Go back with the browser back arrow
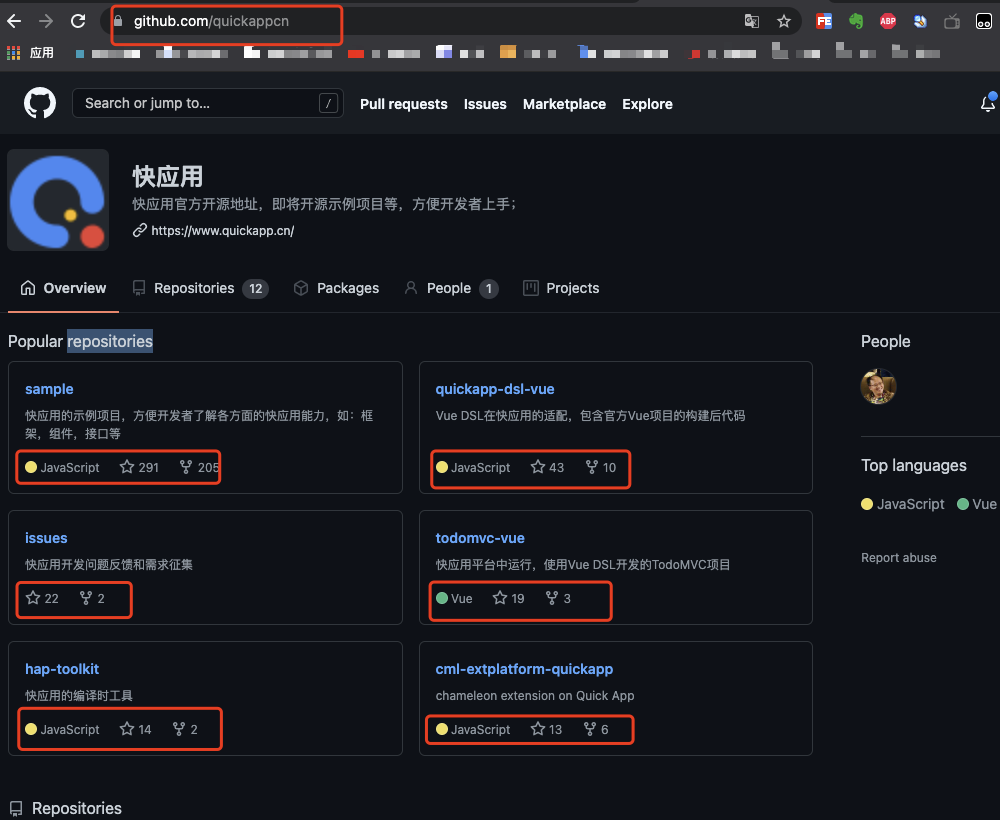Screen dimensions: 1000x820 pyautogui.click(x=14, y=21)
